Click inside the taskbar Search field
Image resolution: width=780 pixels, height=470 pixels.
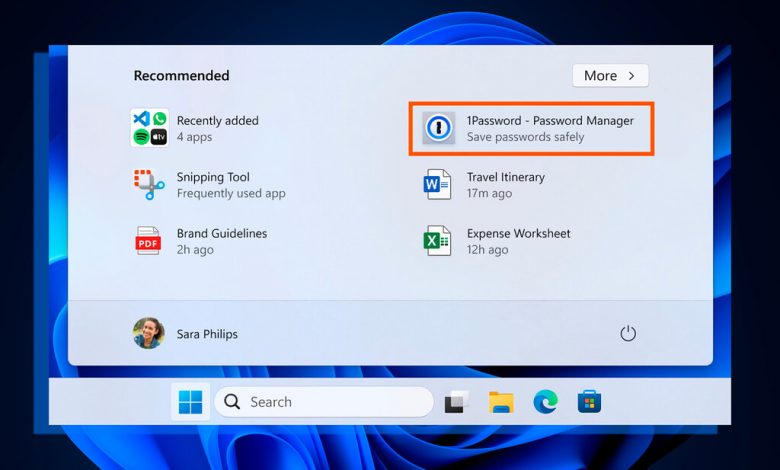(x=324, y=402)
